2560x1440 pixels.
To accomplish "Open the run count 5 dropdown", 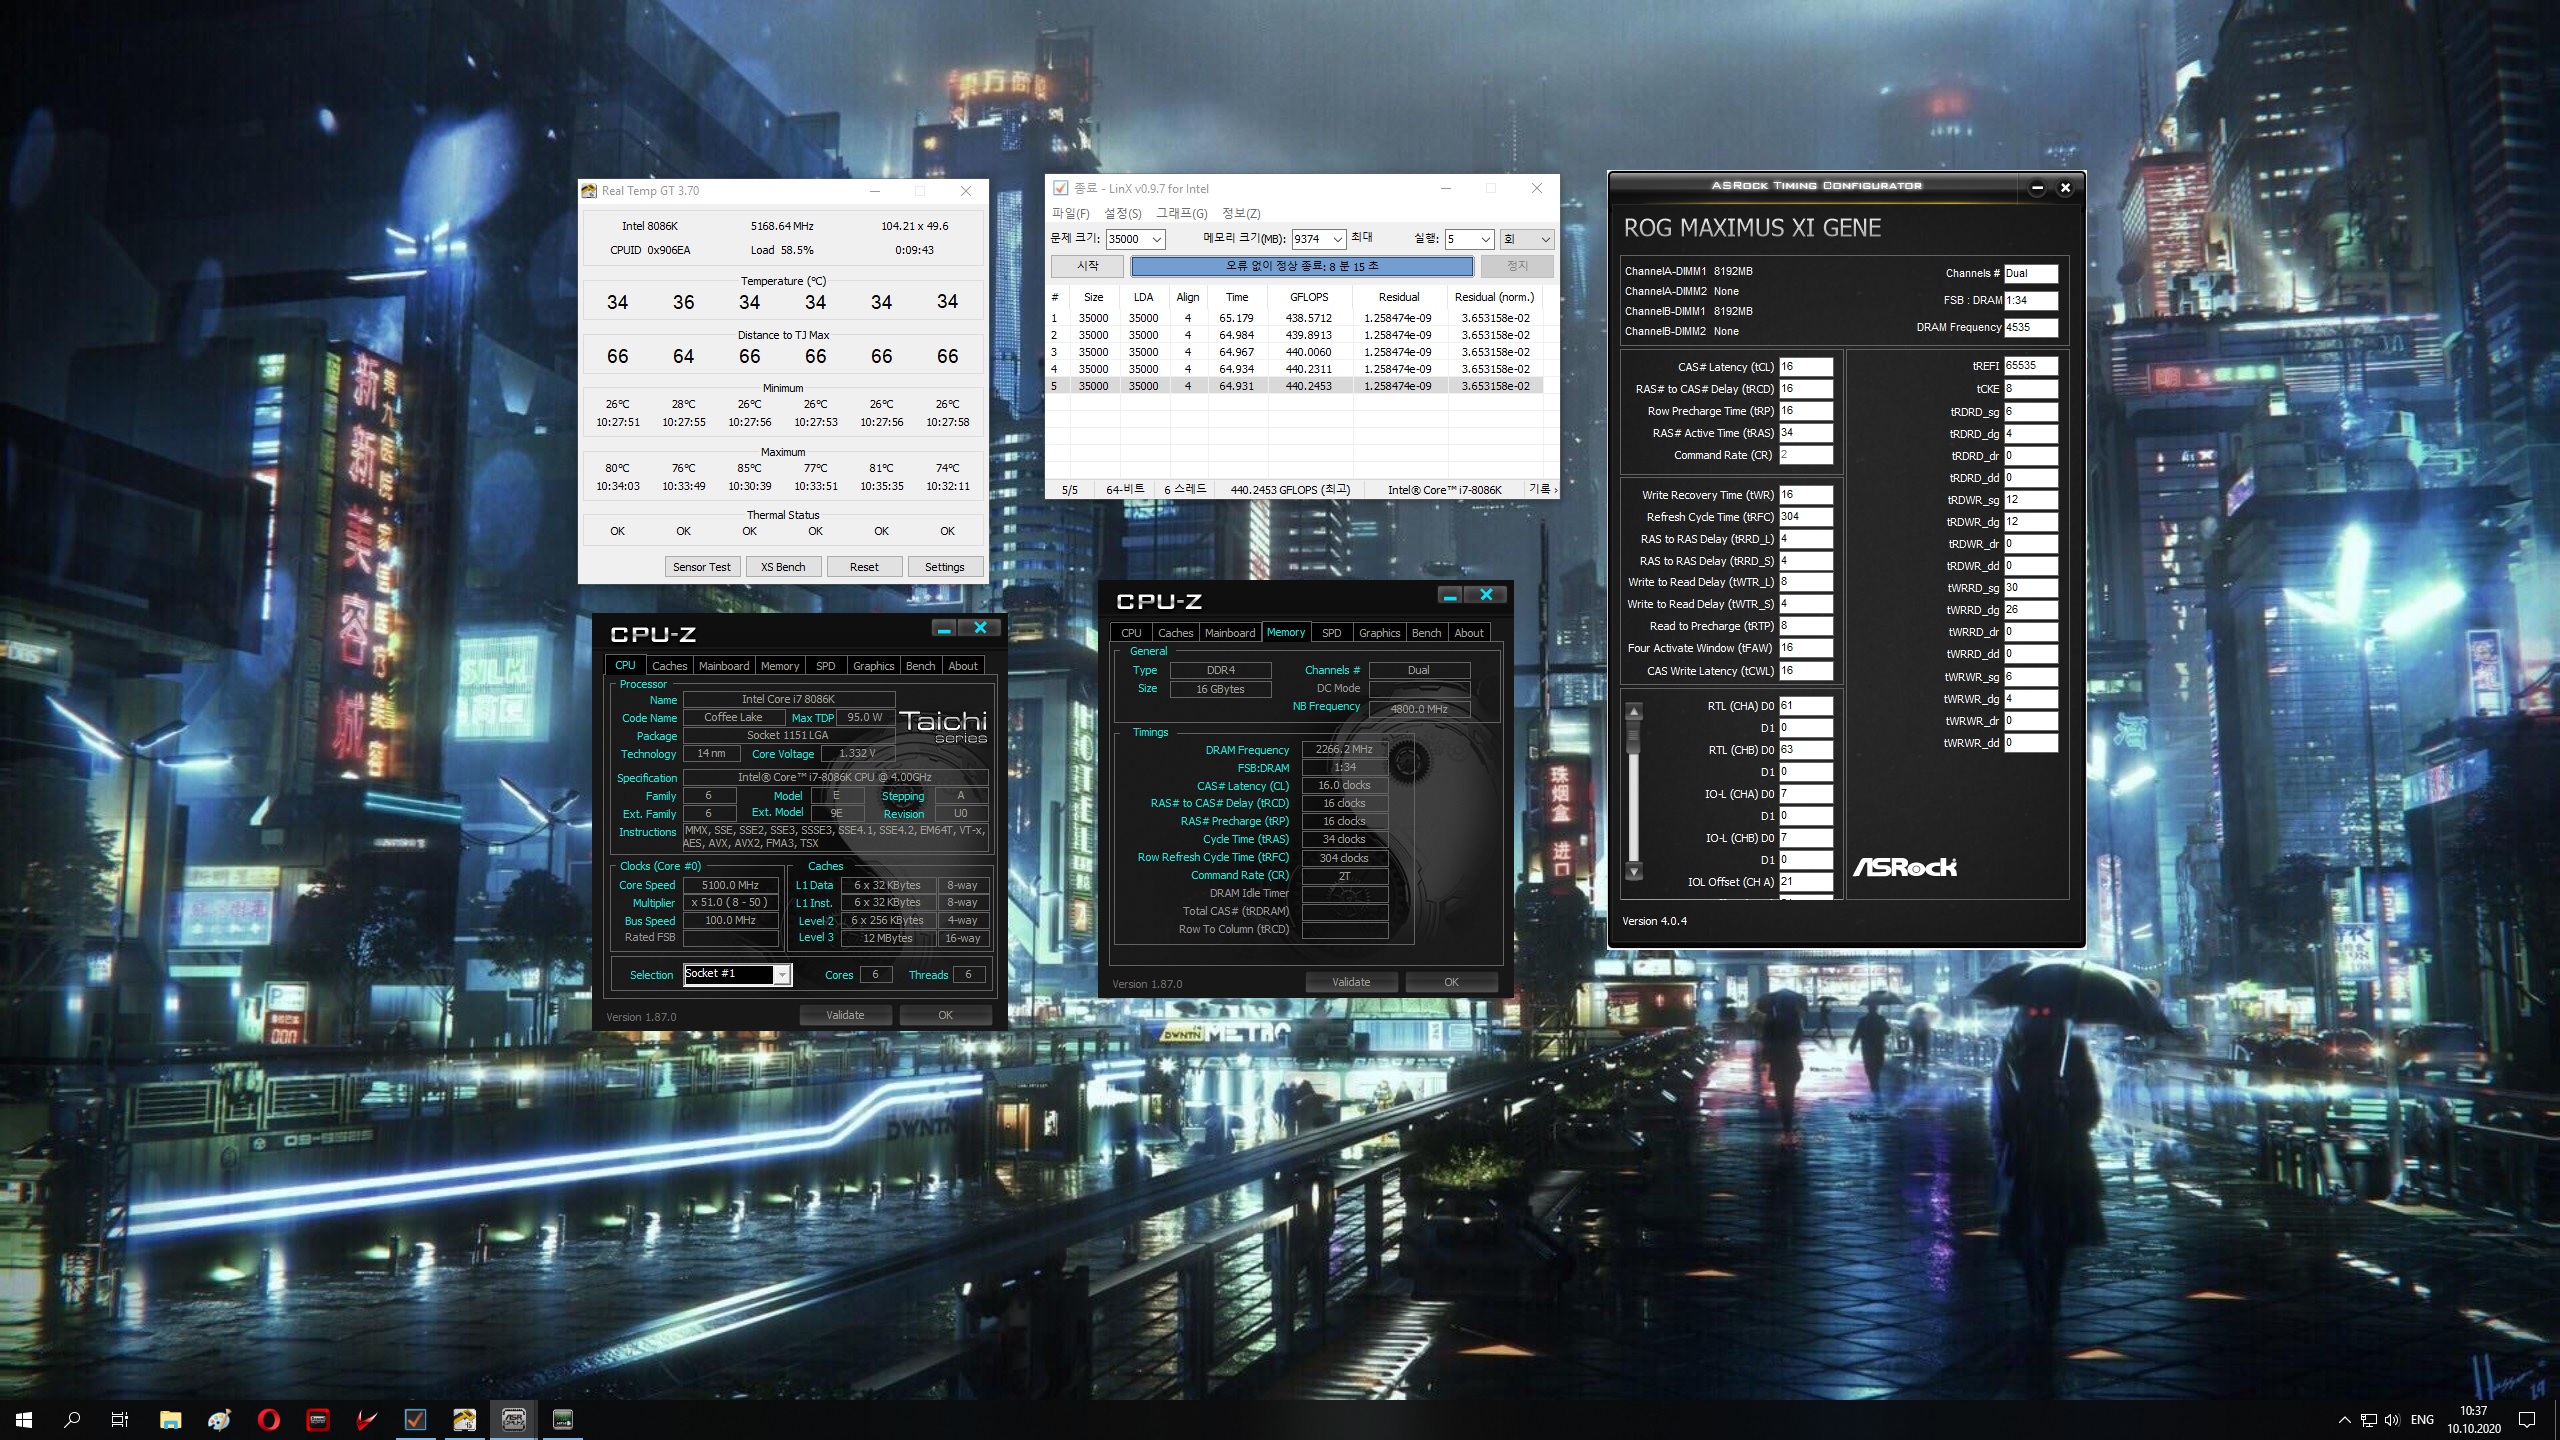I will tap(1485, 239).
